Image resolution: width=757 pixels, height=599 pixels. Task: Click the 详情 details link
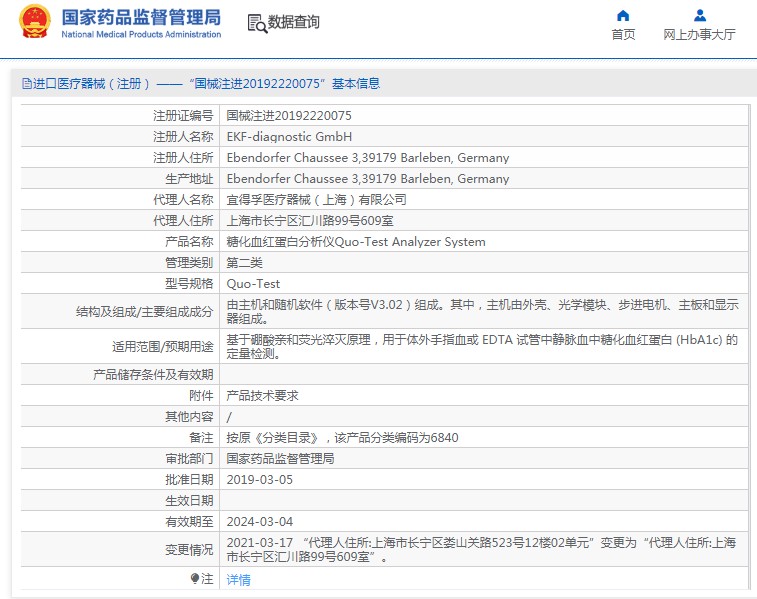238,580
